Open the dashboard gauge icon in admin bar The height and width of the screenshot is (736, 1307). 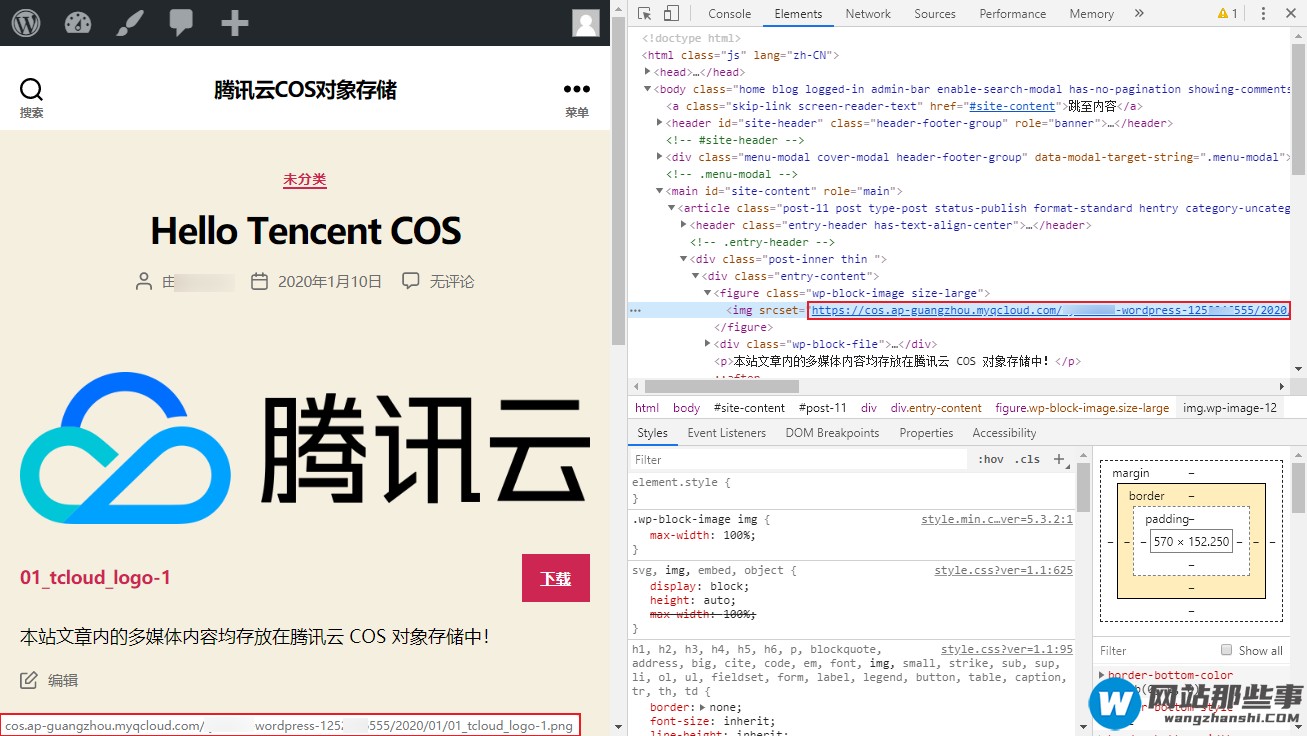(78, 22)
